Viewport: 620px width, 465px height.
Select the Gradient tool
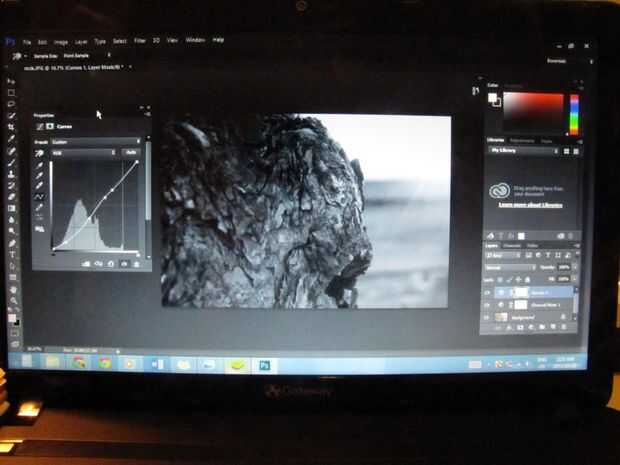point(11,208)
